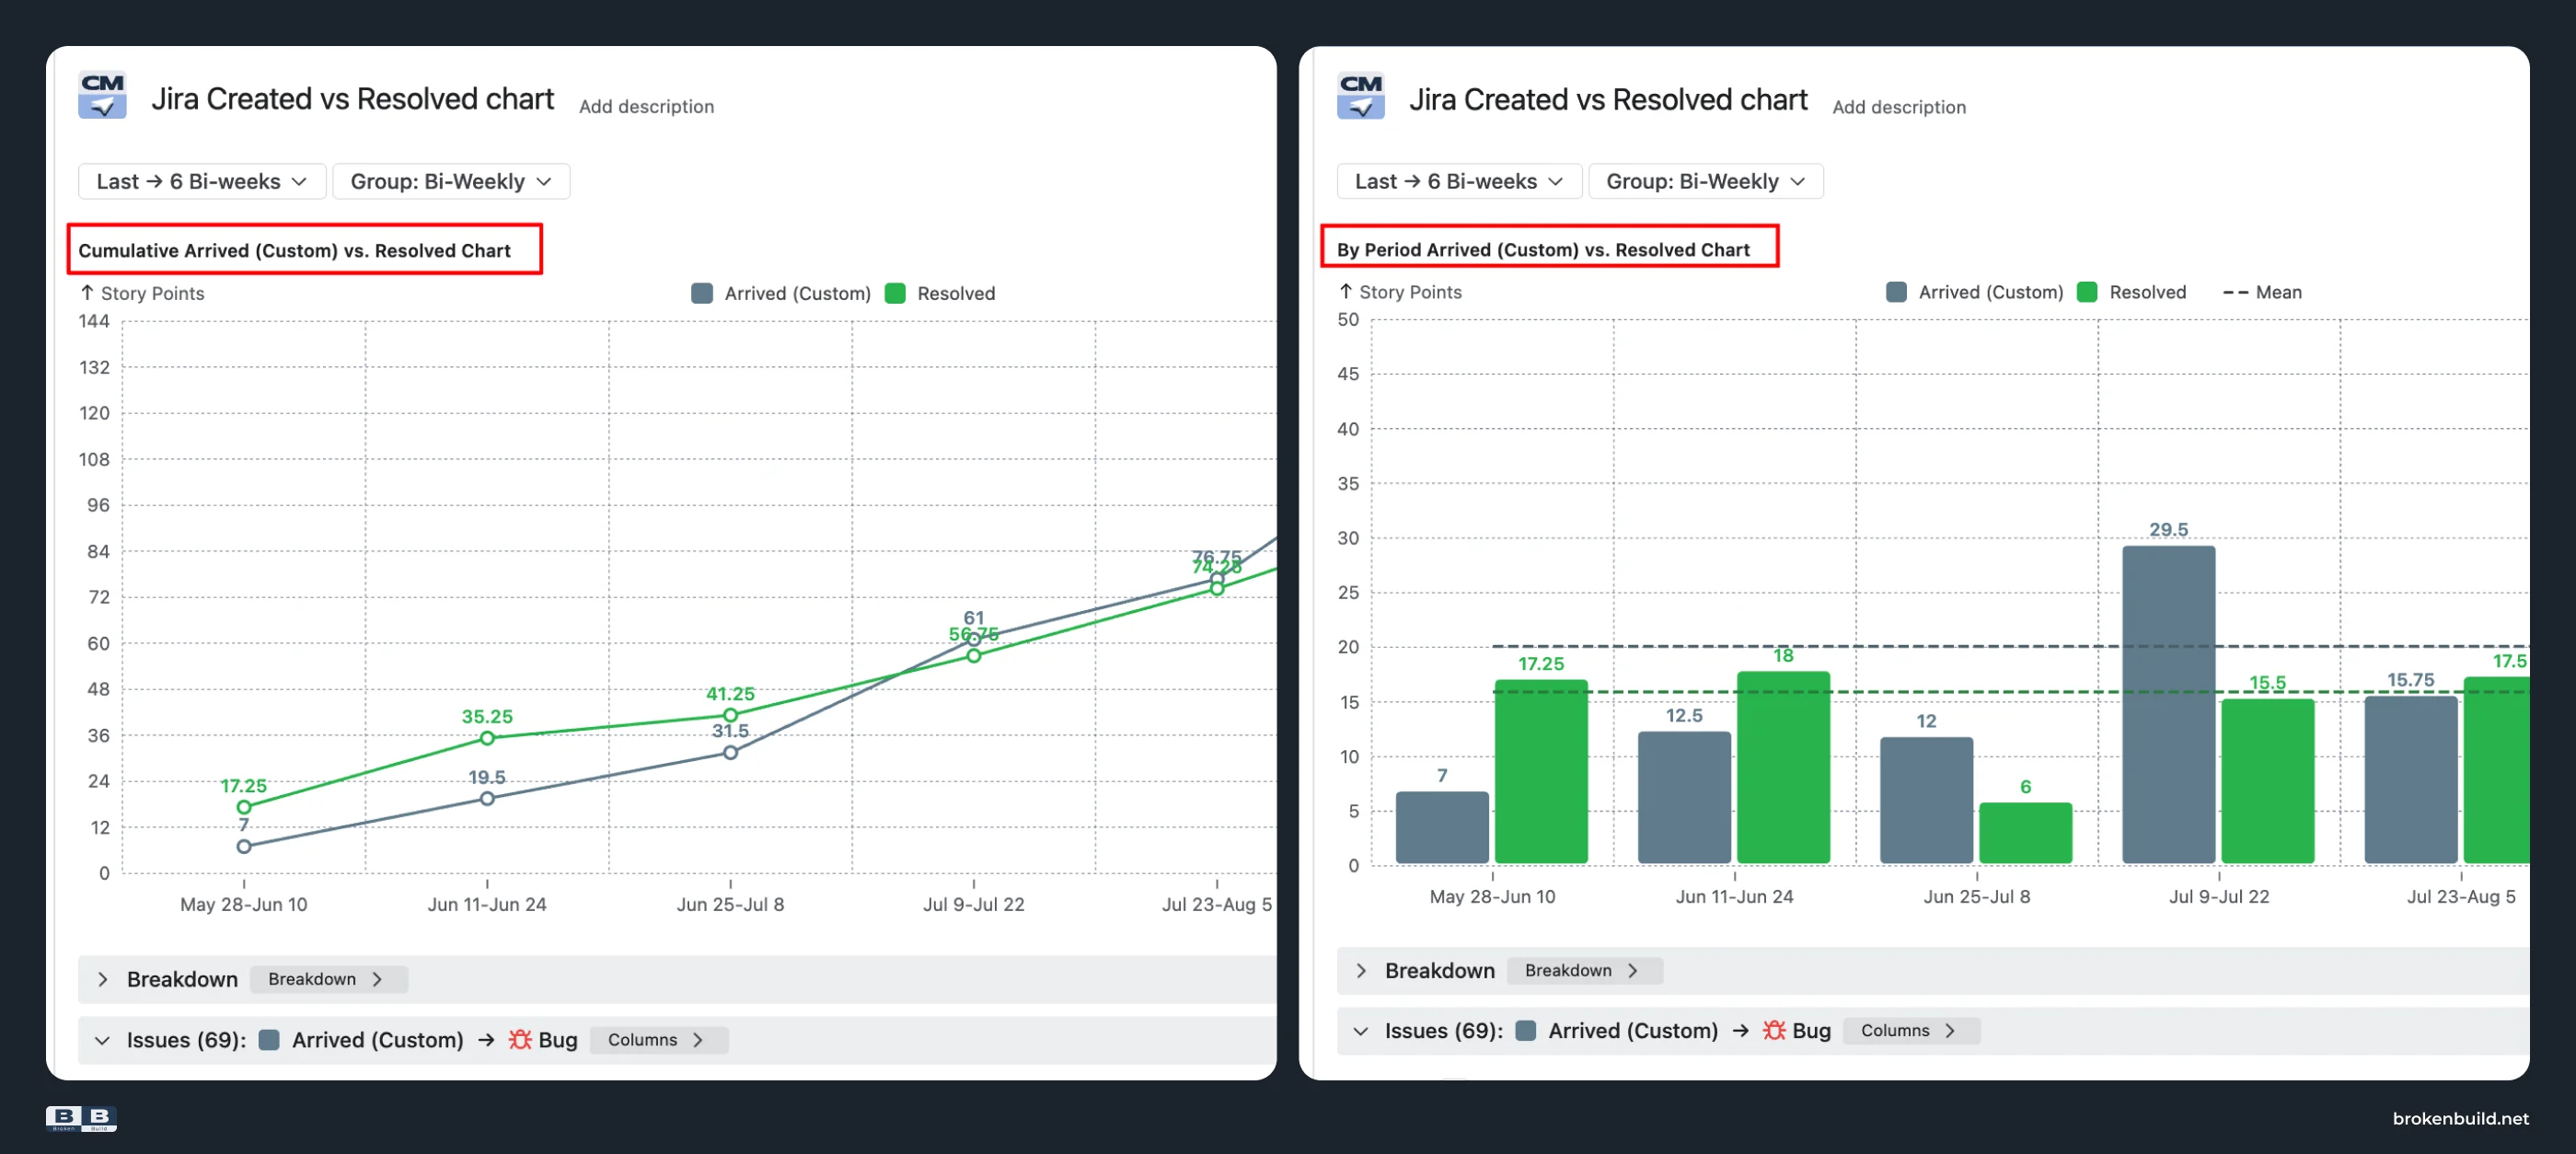Click 'Jira Created vs Resolved chart' heading in left panel
2576x1154 pixels.
coord(352,99)
